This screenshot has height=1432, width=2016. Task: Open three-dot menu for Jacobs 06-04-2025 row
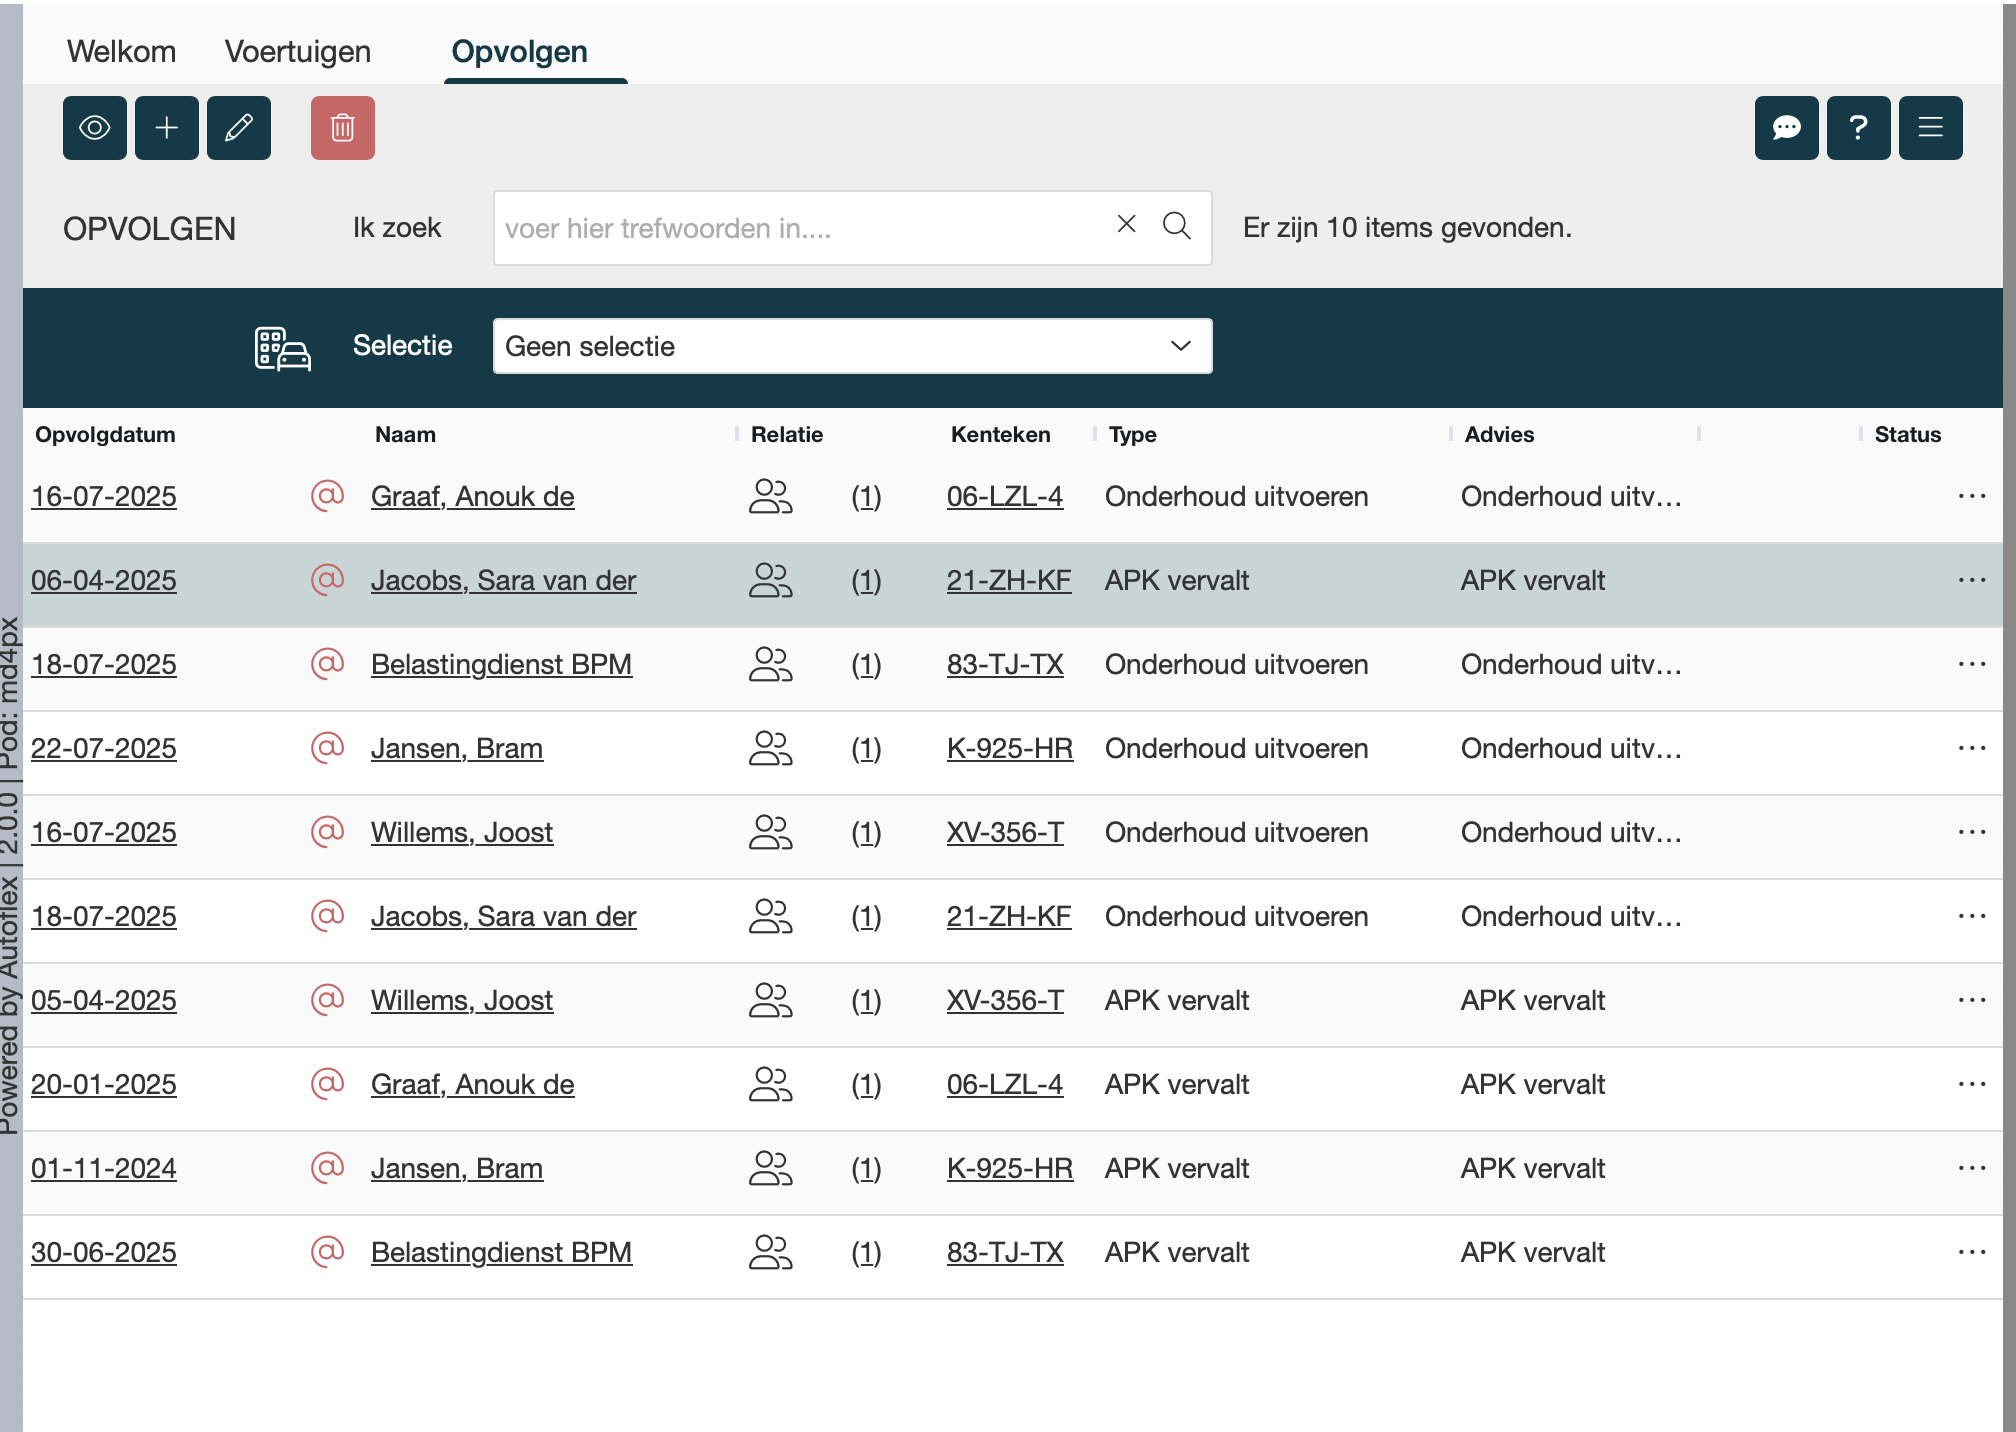click(x=1971, y=580)
